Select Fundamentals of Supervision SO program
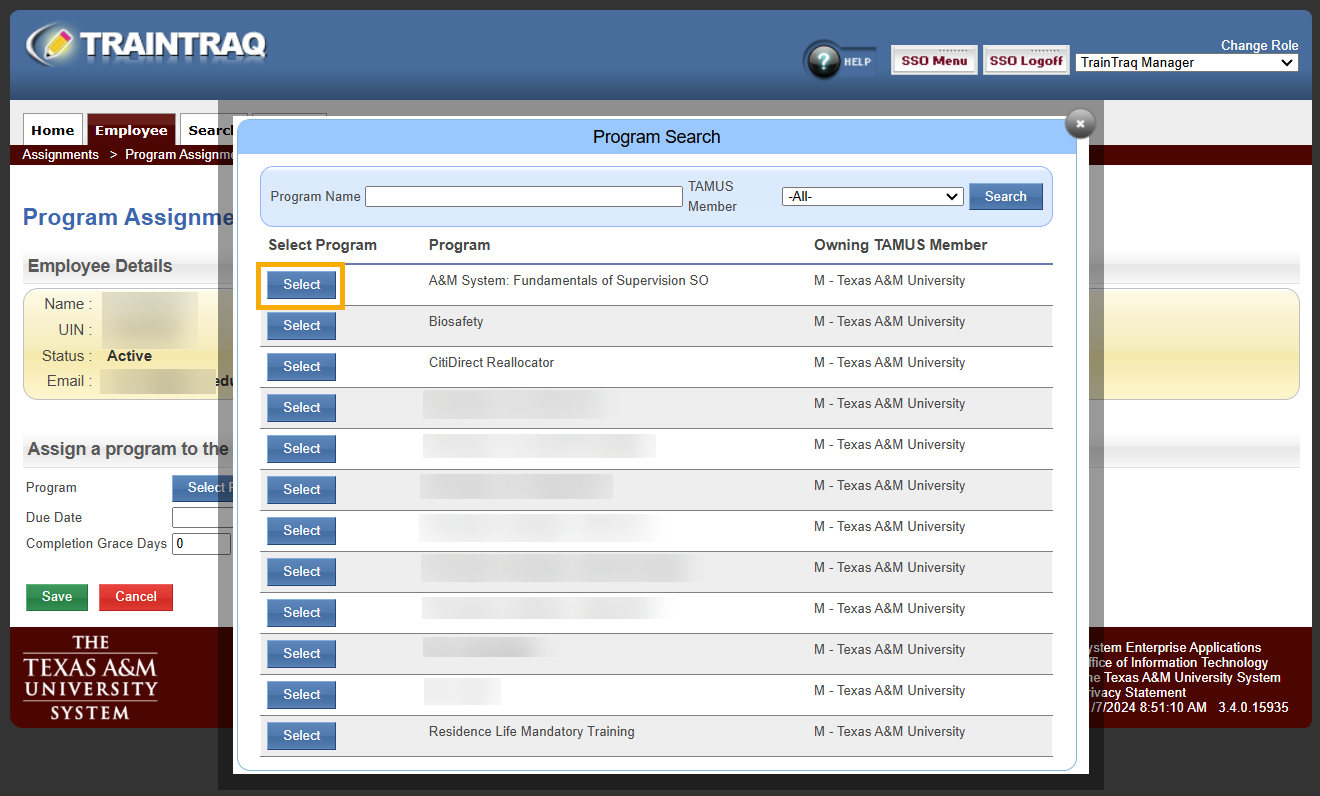The height and width of the screenshot is (796, 1320). click(301, 285)
